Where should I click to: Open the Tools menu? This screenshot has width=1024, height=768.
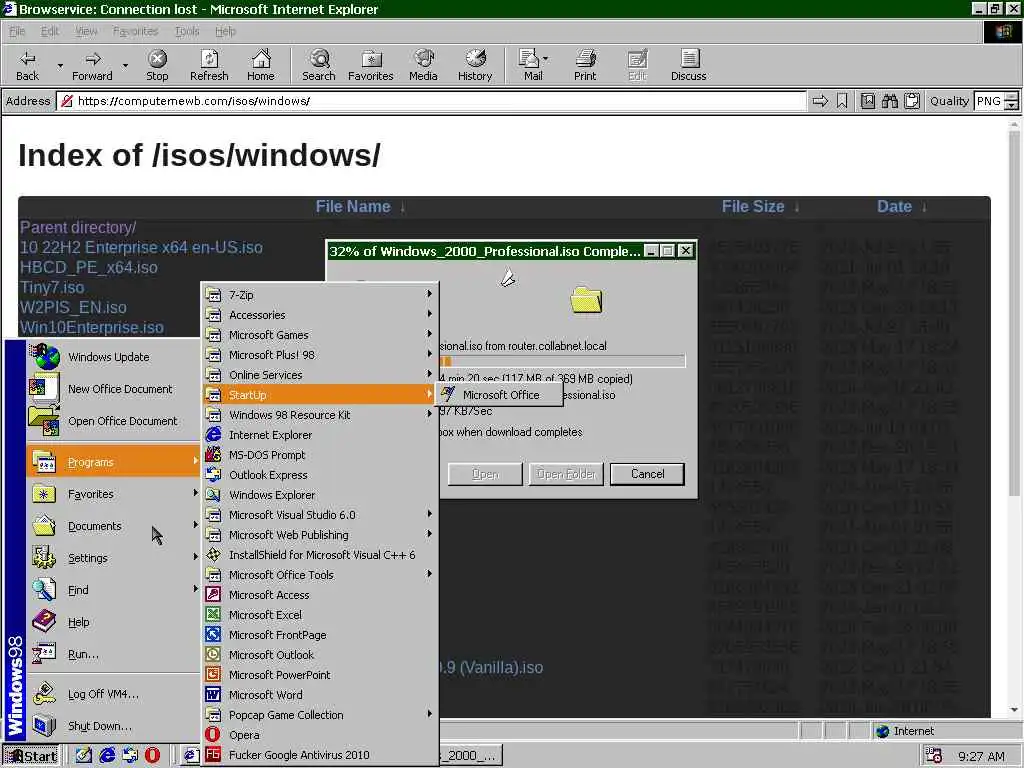click(187, 31)
